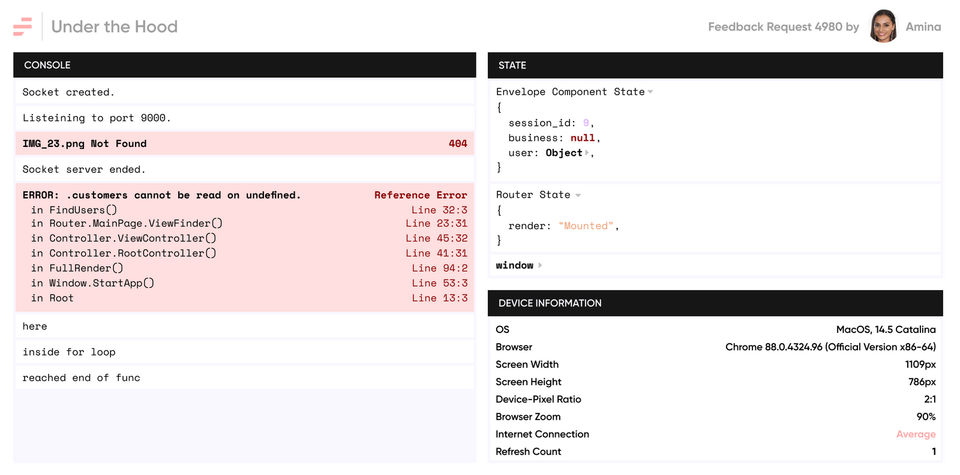Click the OS value MacOS 14.5 Catalina
The width and height of the screenshot is (960, 475).
[886, 329]
